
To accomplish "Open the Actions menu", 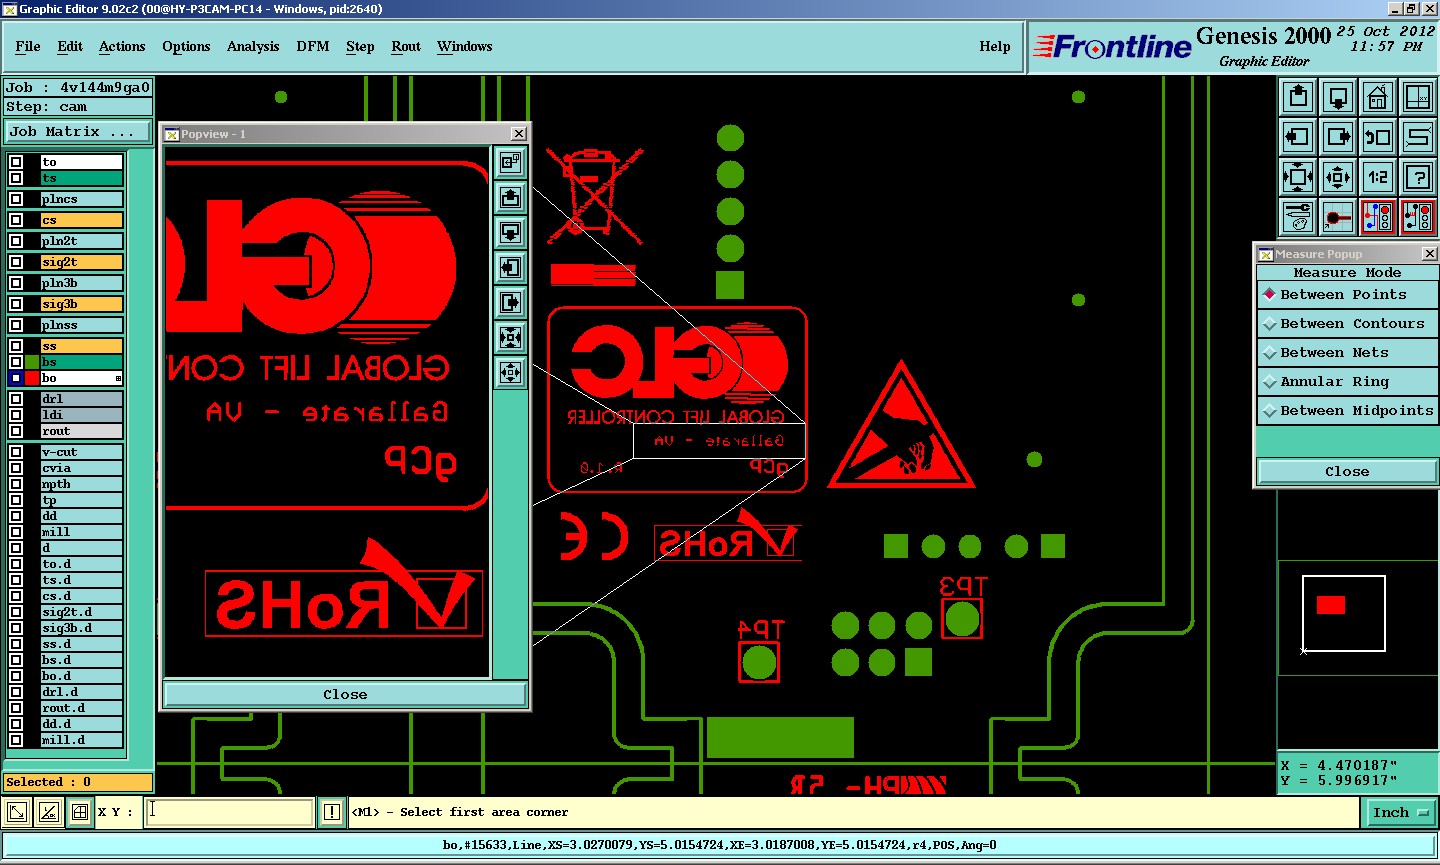I will tap(122, 46).
